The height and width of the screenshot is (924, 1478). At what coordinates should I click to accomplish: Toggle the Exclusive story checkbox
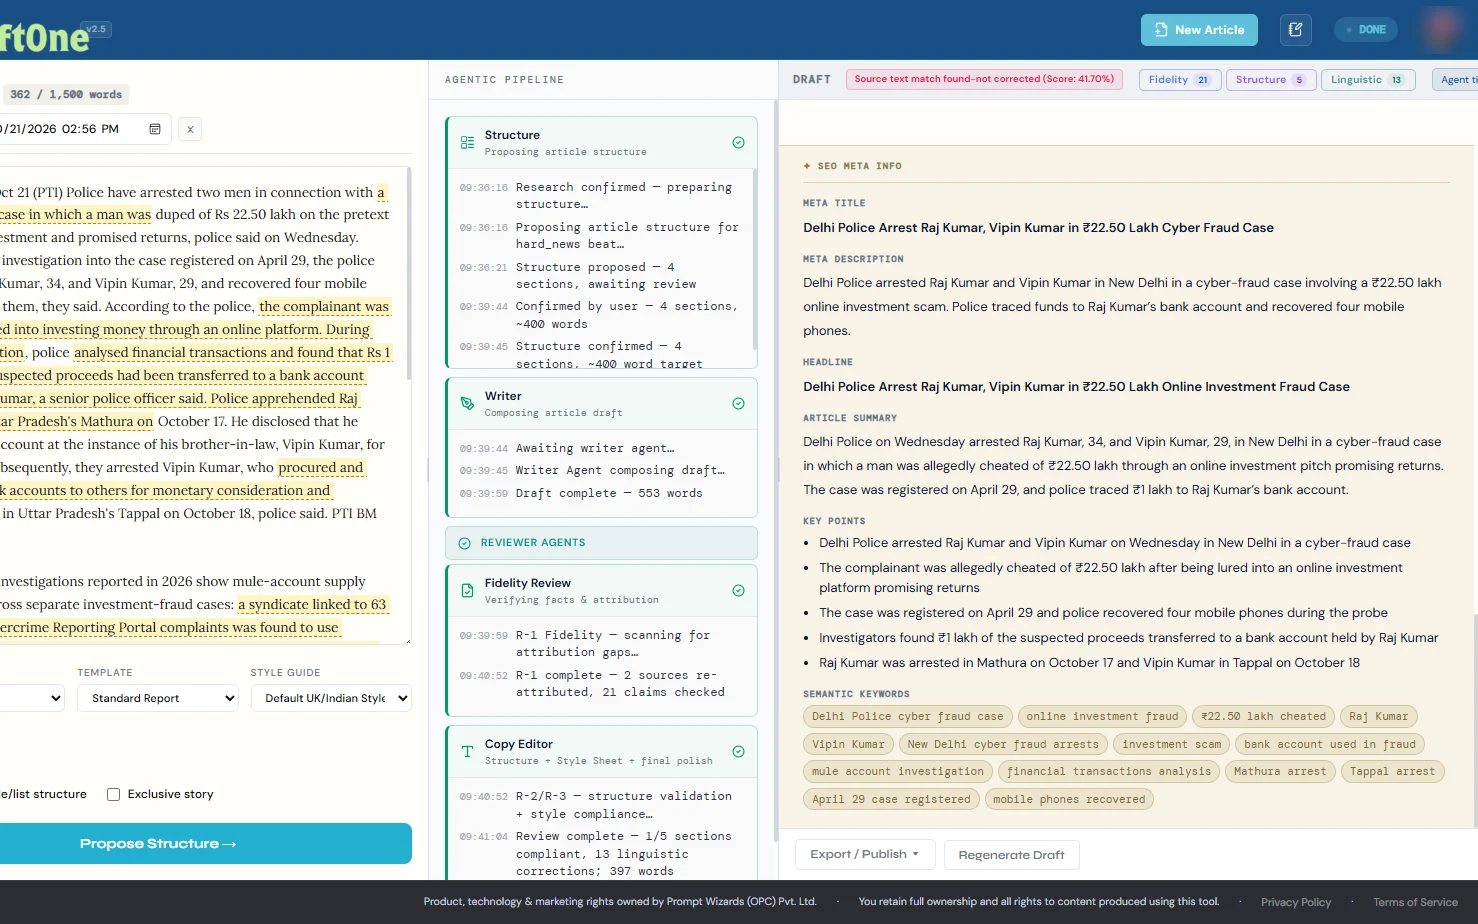(114, 795)
